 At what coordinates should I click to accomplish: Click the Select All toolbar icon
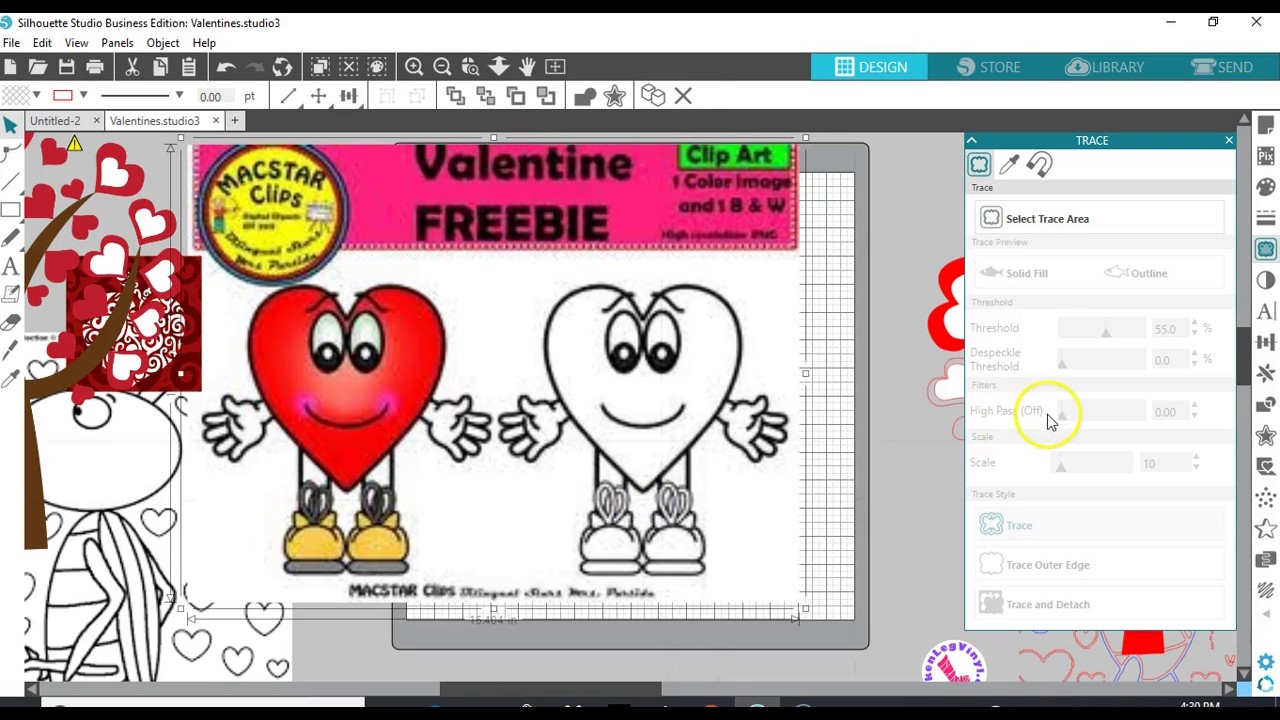pyautogui.click(x=320, y=67)
